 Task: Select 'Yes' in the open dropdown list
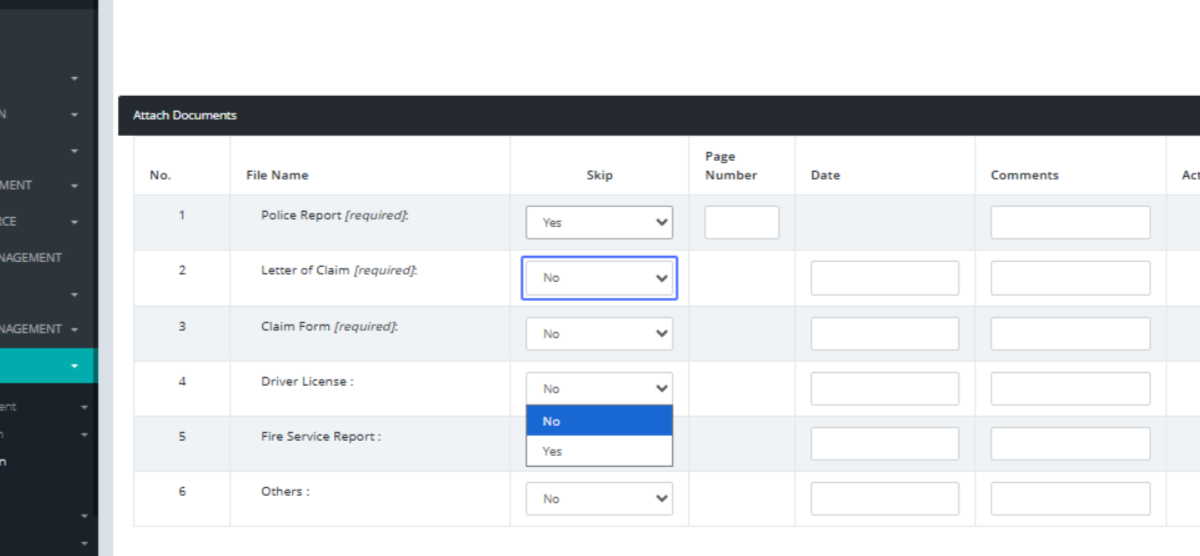pyautogui.click(x=599, y=451)
